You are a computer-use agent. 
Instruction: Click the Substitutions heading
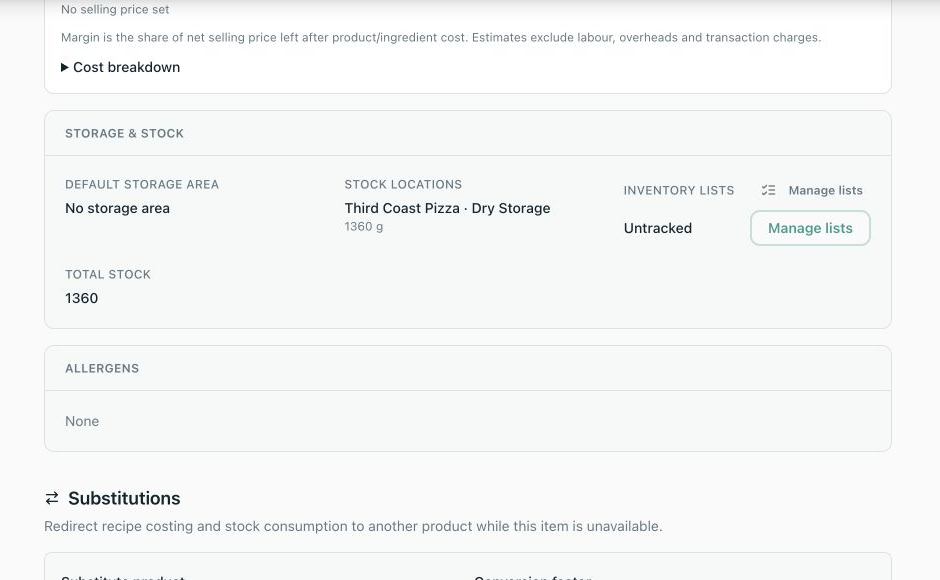click(124, 498)
